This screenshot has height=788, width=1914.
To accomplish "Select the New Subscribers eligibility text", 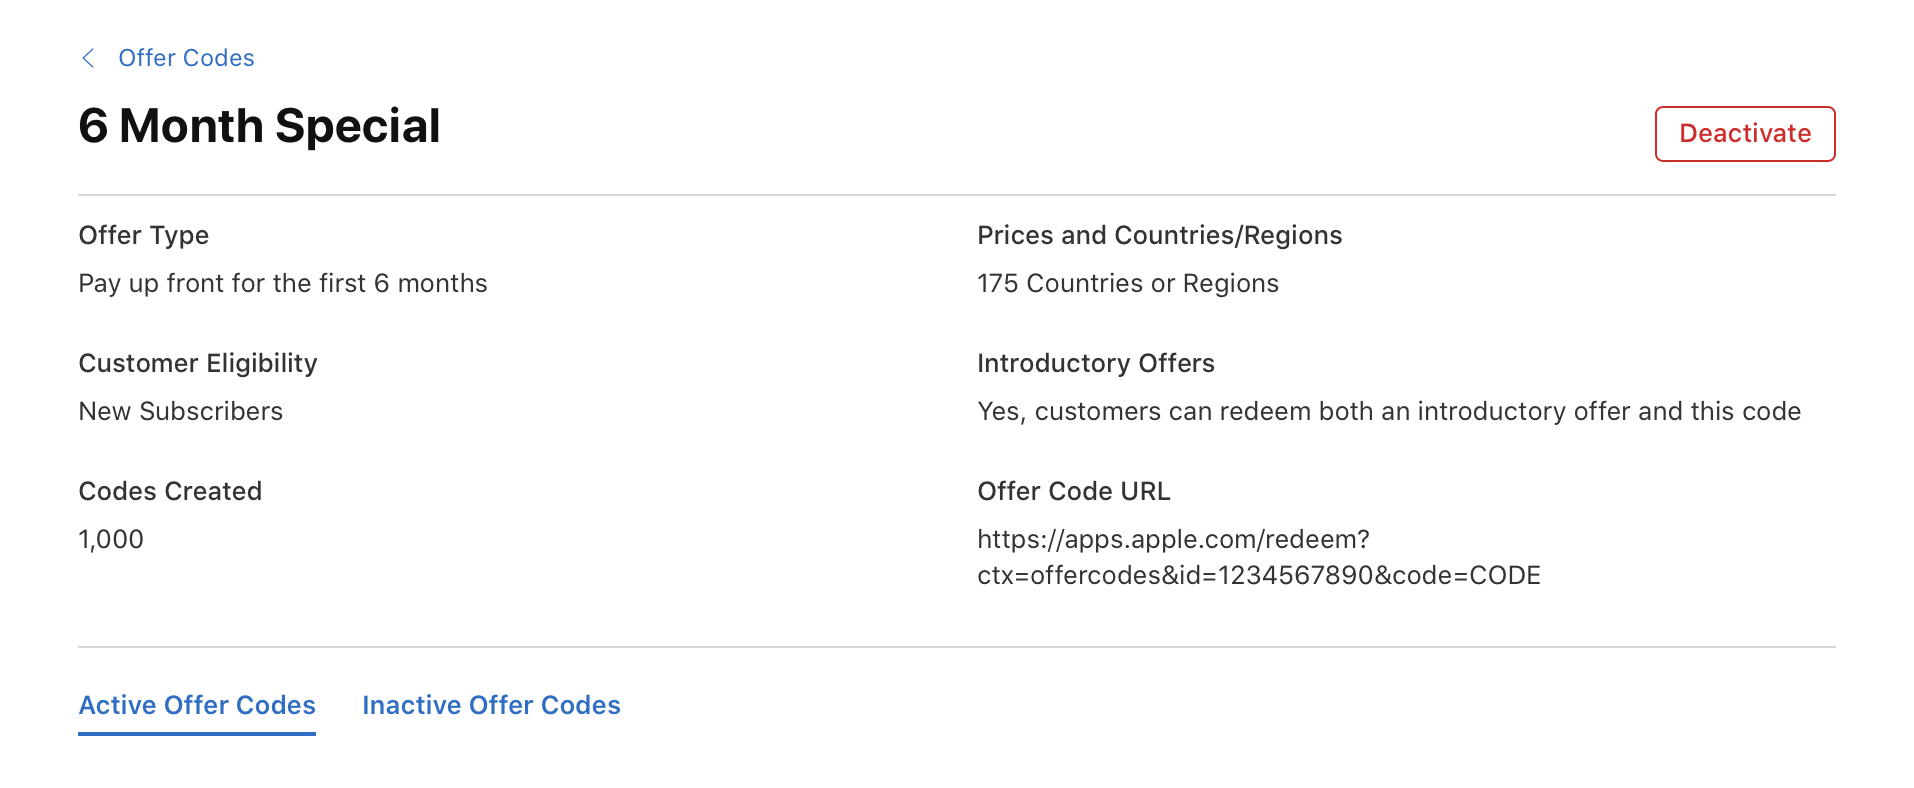I will pyautogui.click(x=180, y=411).
